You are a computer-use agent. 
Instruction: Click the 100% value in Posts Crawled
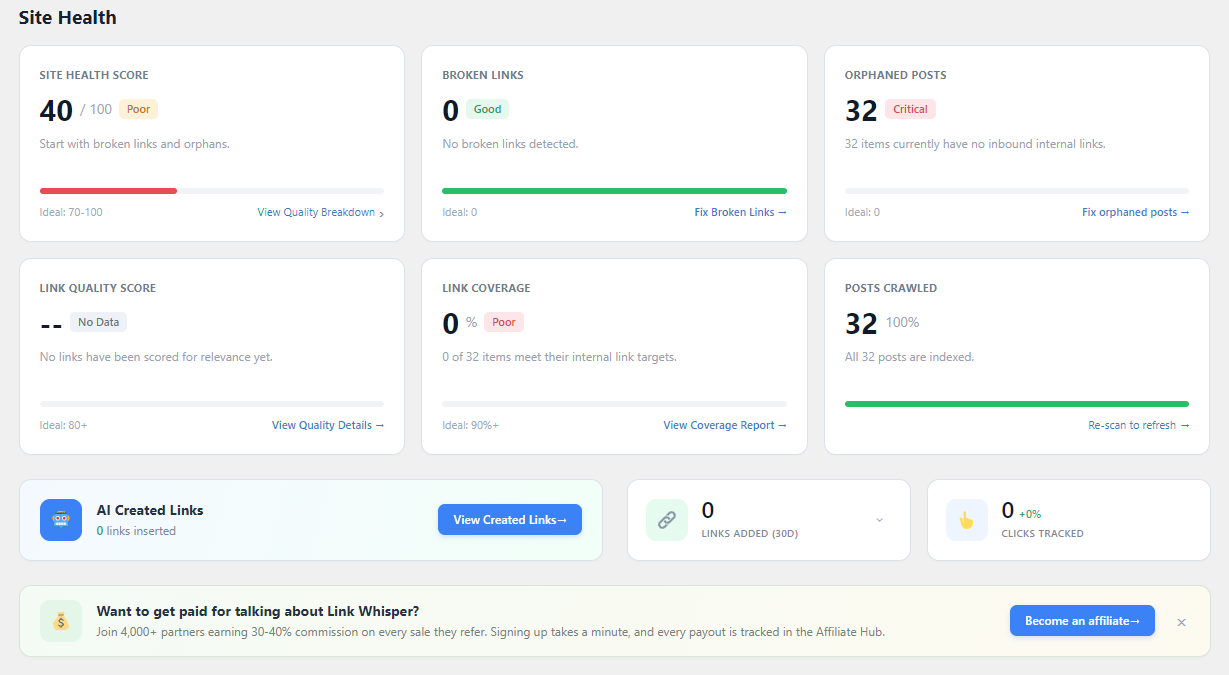click(x=903, y=323)
